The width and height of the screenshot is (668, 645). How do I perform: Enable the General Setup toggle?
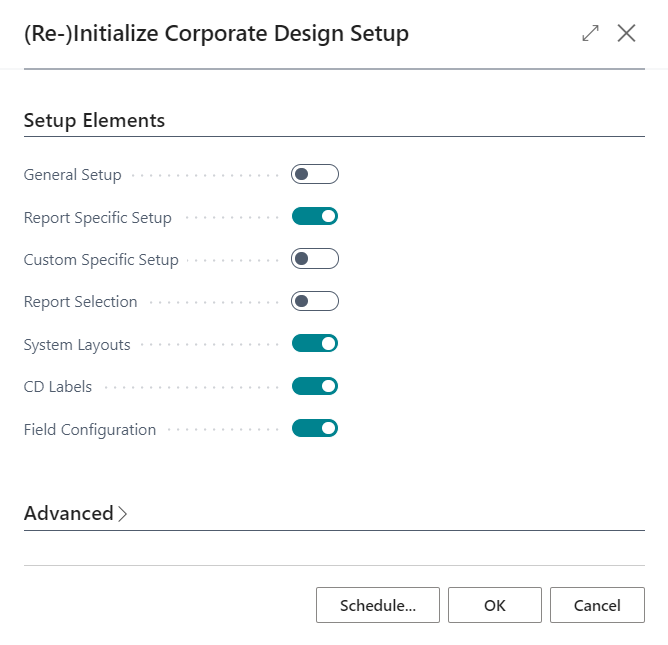[315, 174]
